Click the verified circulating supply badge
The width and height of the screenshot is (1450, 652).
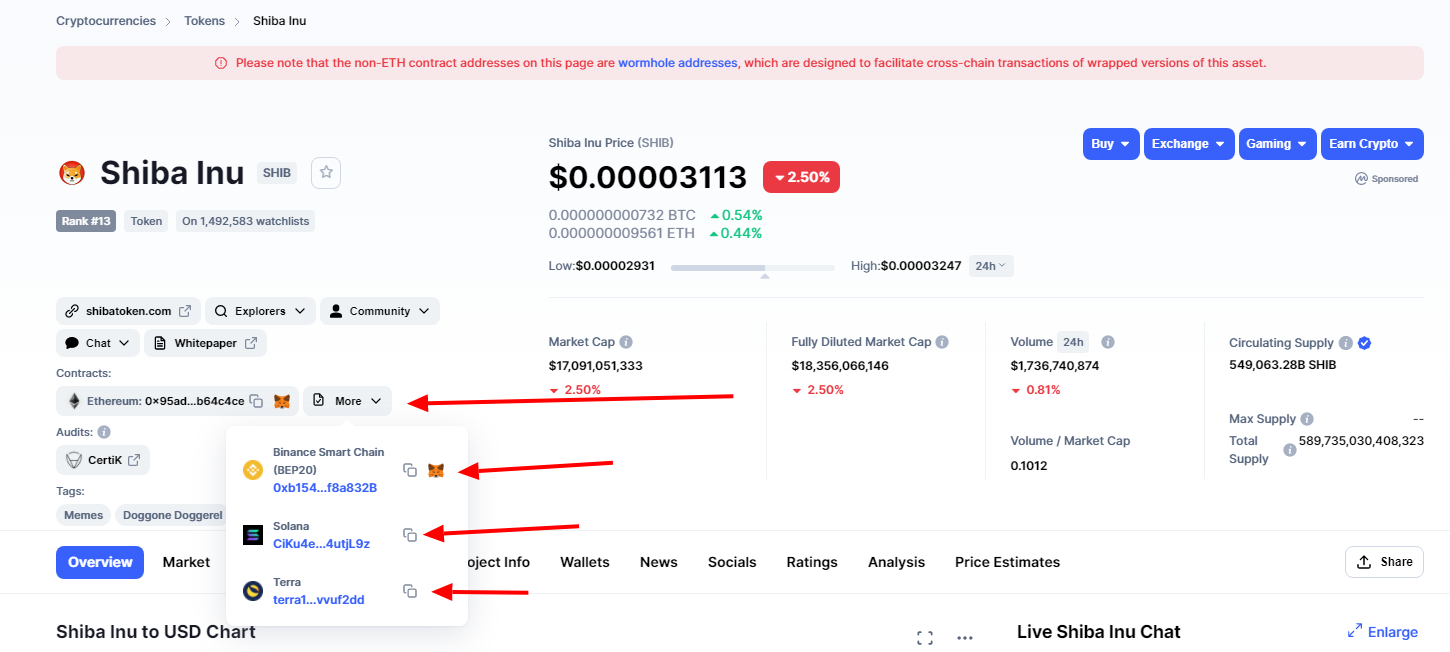[x=1365, y=343]
